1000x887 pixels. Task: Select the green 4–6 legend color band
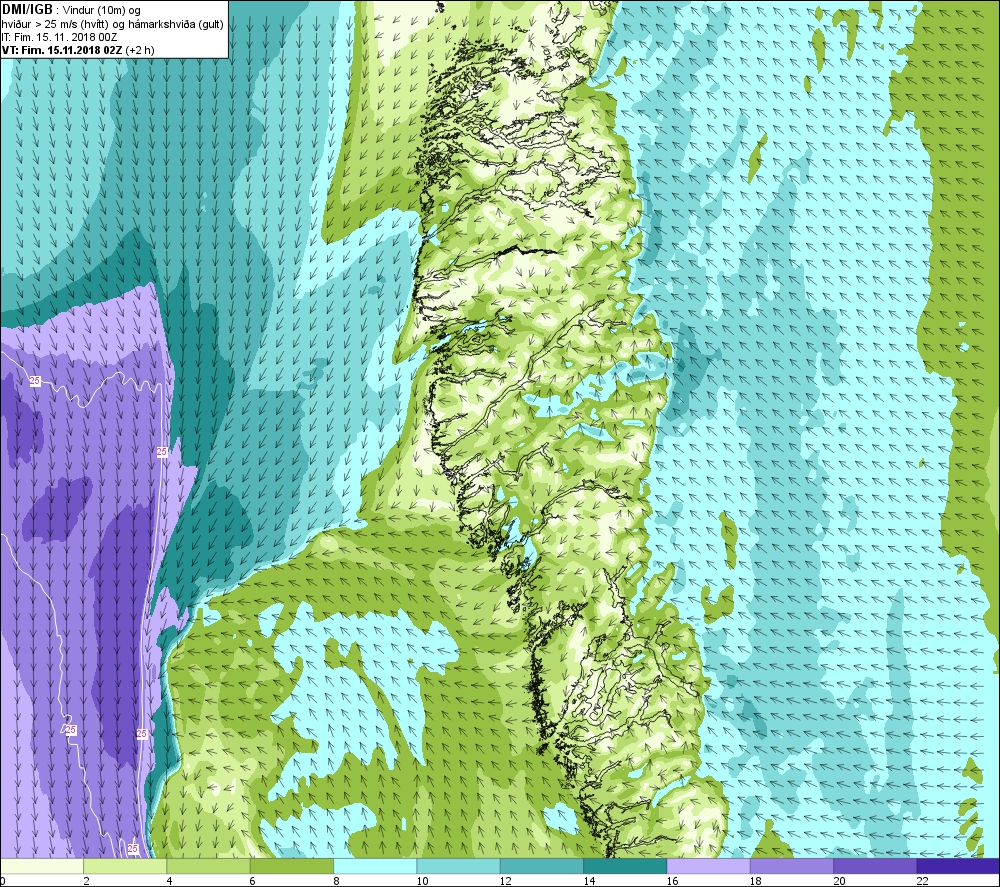tap(209, 866)
